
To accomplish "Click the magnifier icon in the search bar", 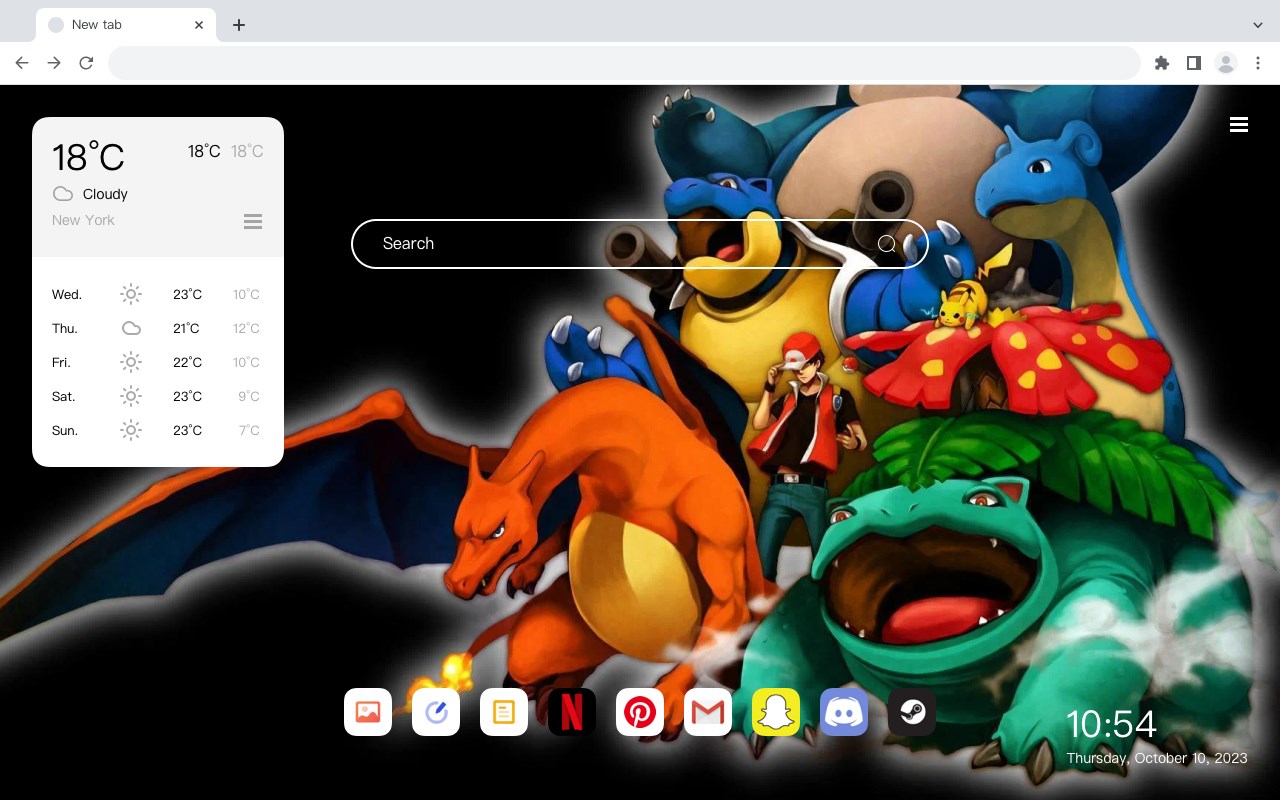I will (x=887, y=244).
